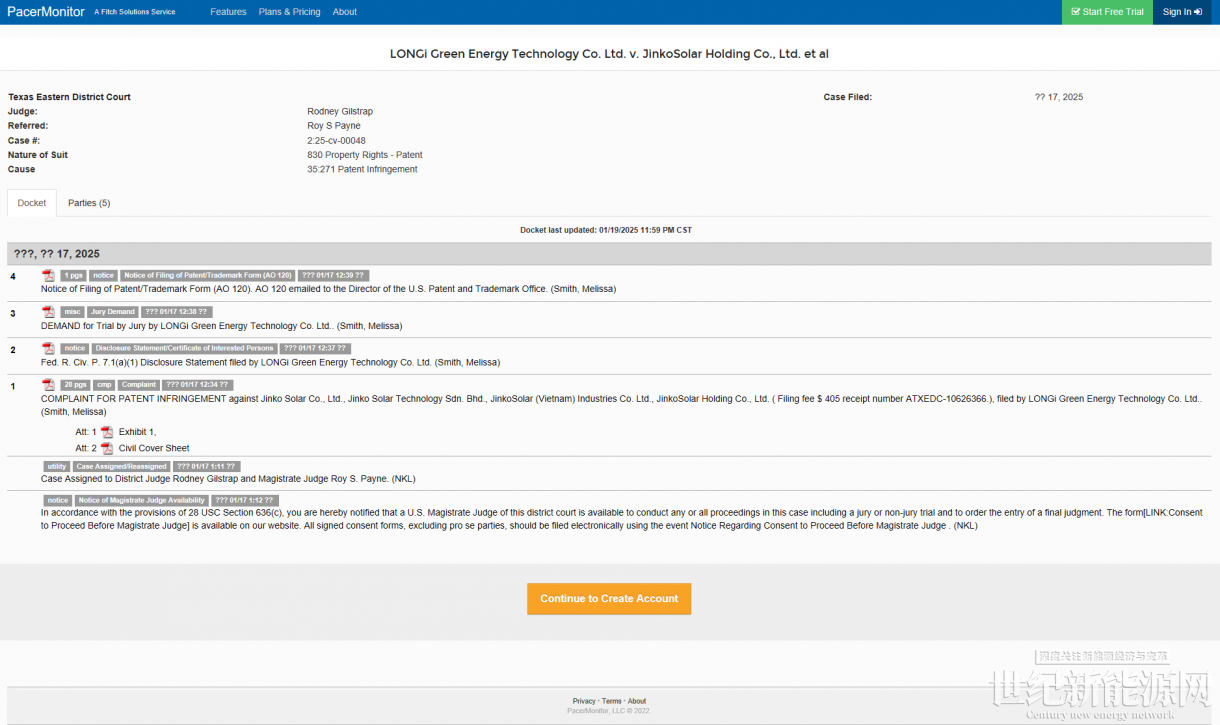Click the 'Jury Demand' tag
Viewport: 1220px width, 725px height.
[x=113, y=312]
